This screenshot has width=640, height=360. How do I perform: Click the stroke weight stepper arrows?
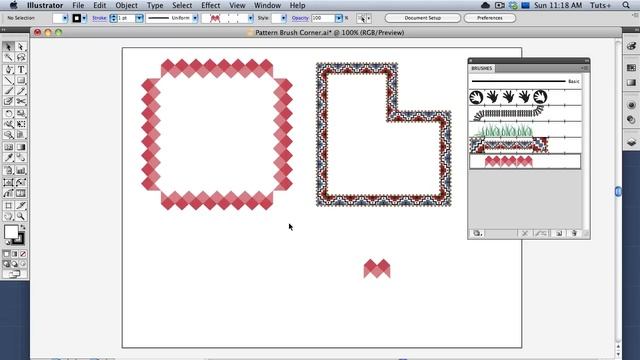113,18
